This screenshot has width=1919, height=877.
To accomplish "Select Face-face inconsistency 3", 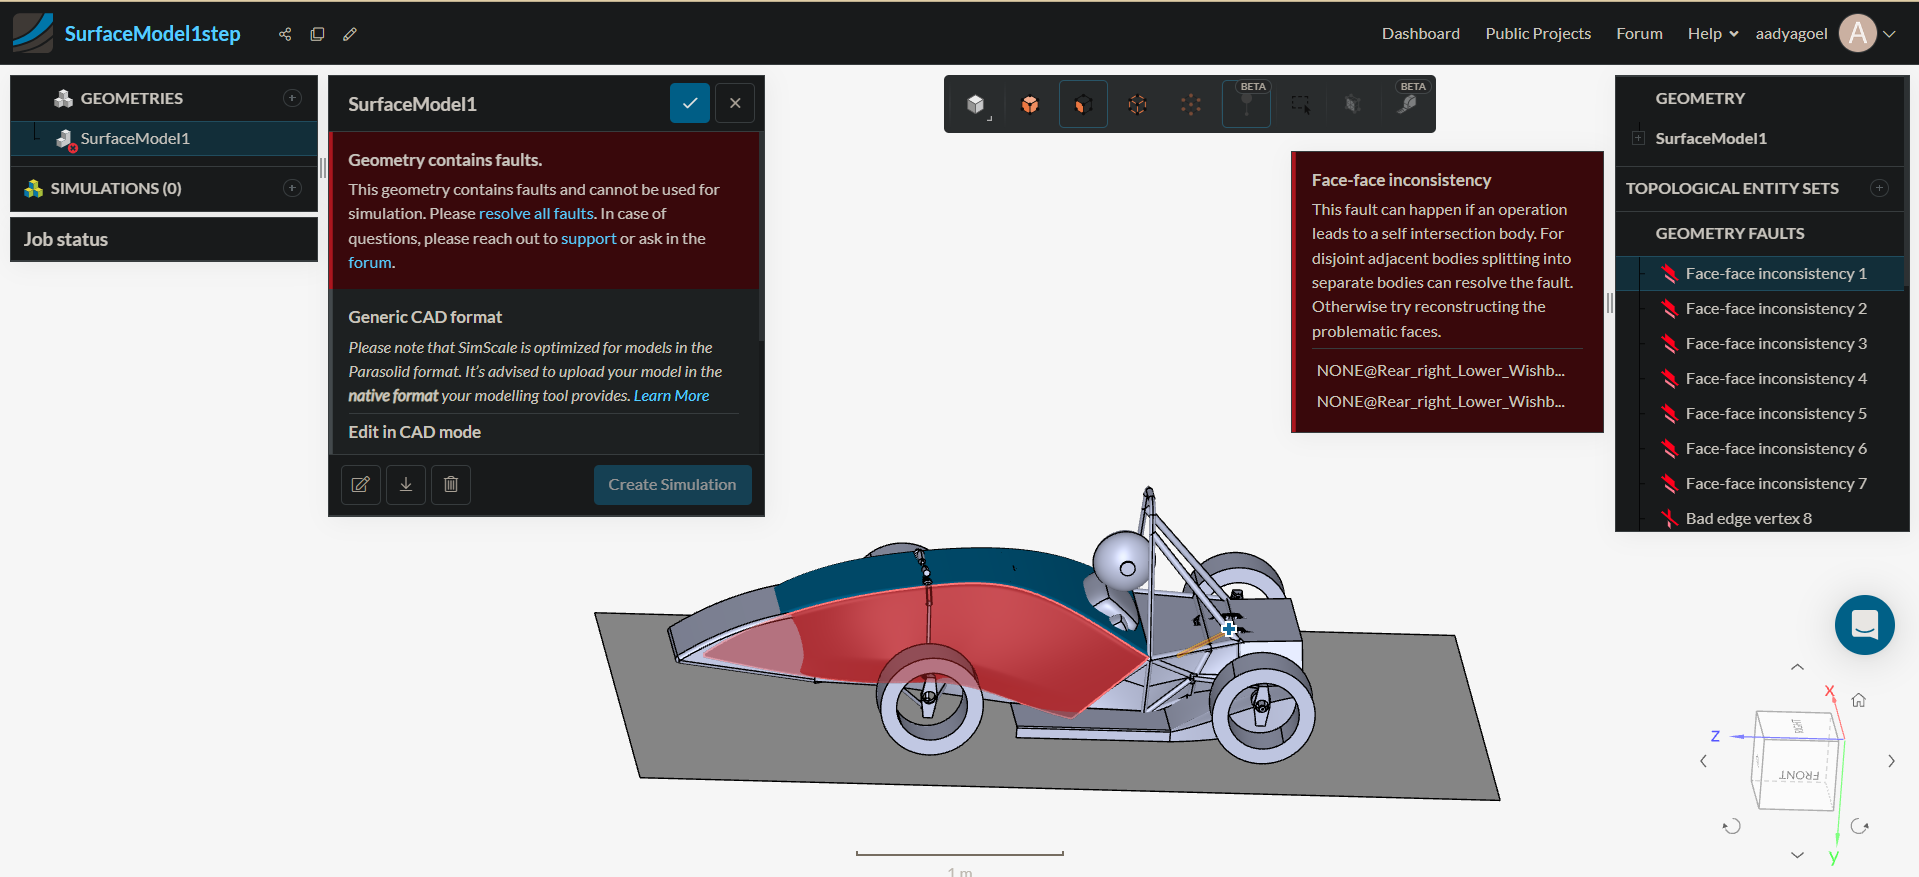I will (1762, 343).
